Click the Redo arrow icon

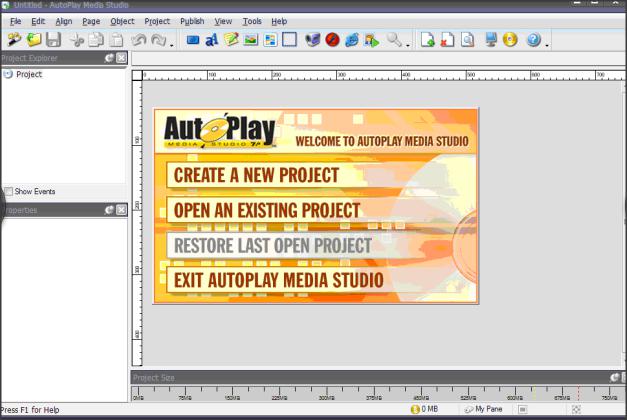(x=159, y=40)
